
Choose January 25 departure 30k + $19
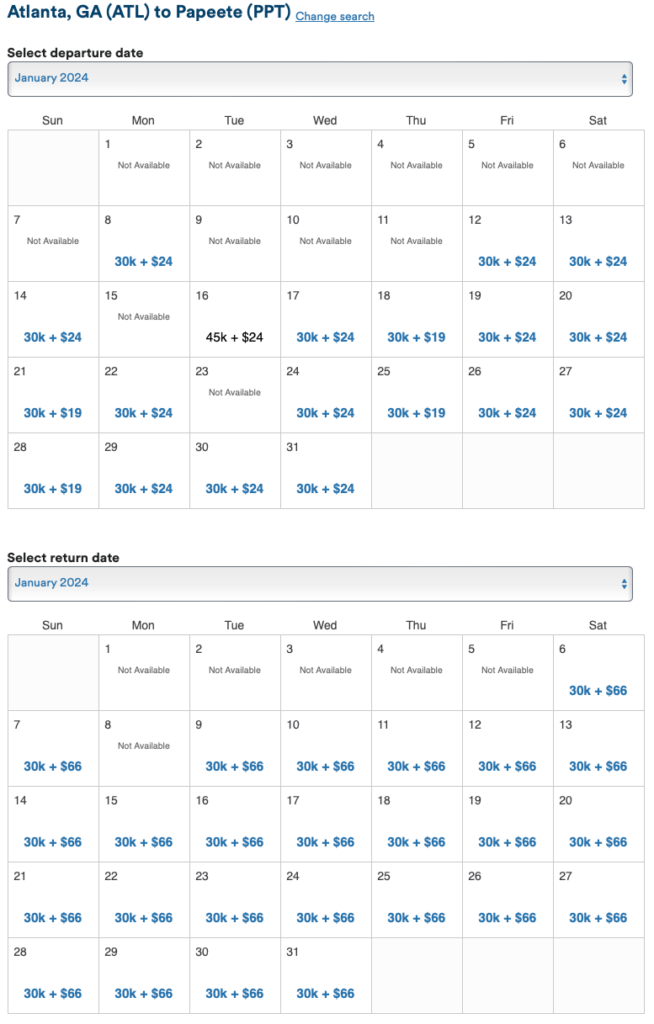point(416,413)
